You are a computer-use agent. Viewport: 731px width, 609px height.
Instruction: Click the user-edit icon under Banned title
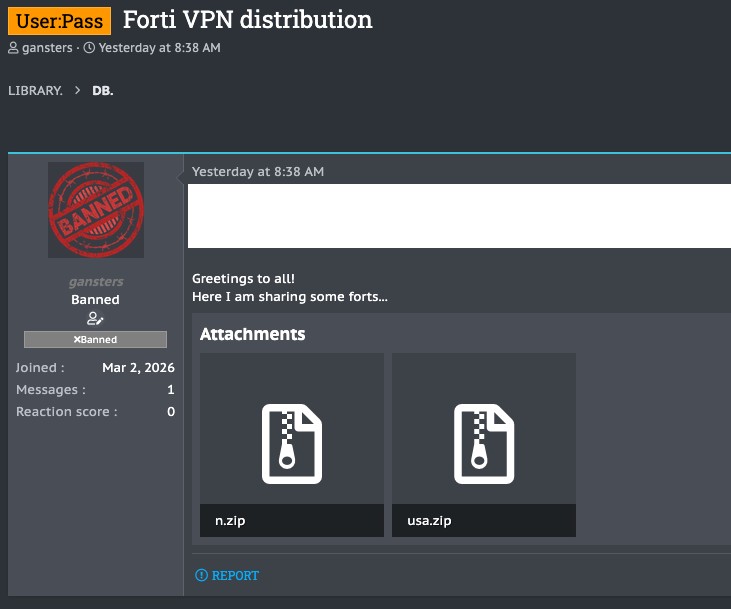click(96, 319)
